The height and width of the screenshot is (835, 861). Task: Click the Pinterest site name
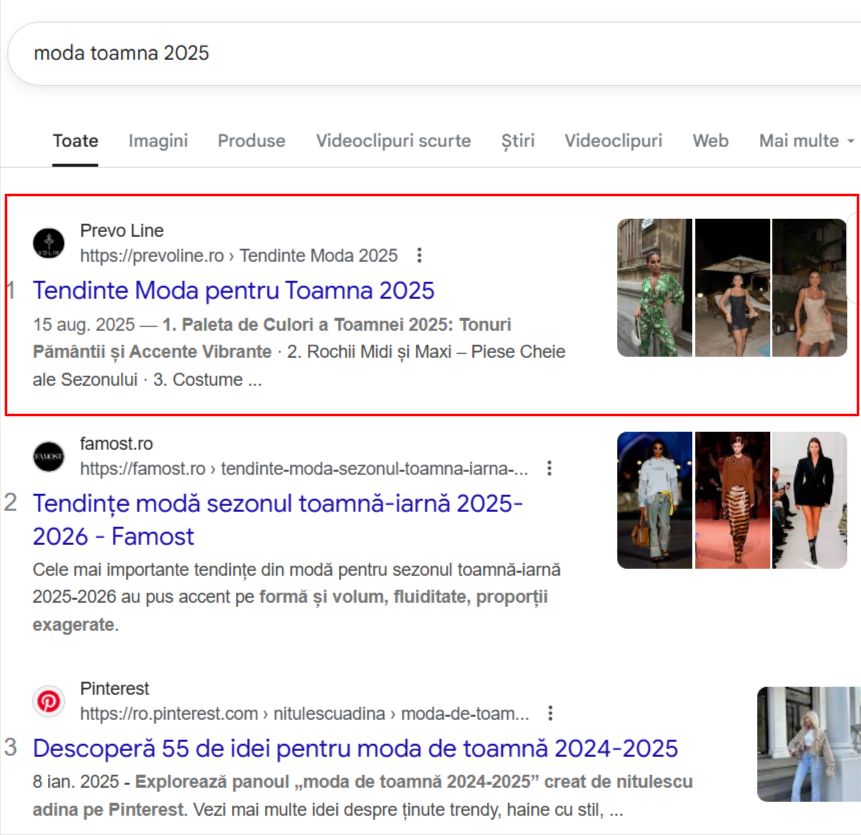[x=115, y=688]
